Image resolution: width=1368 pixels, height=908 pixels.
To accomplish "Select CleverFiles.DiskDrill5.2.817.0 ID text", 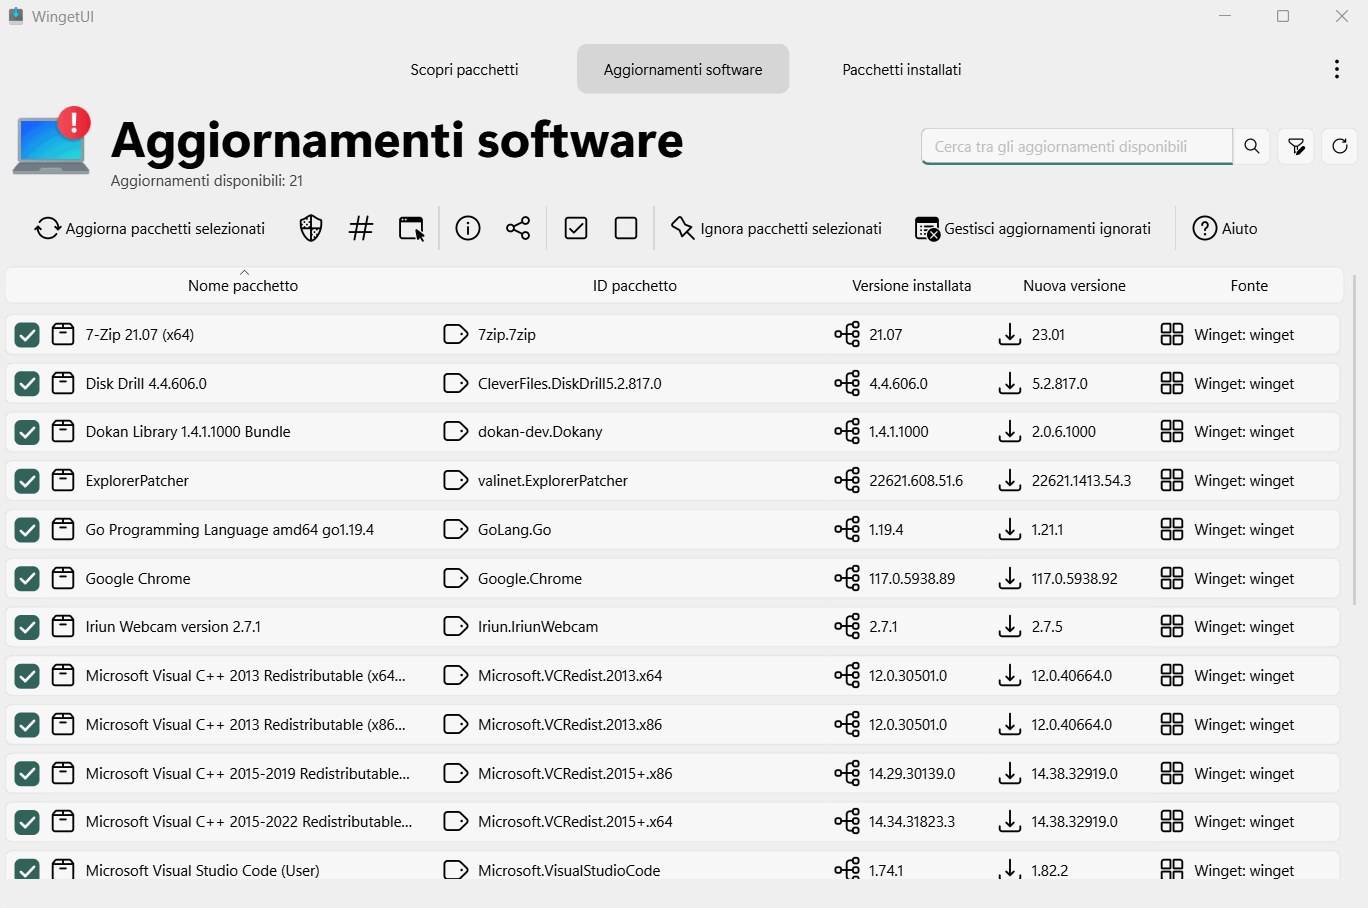I will pyautogui.click(x=570, y=384).
